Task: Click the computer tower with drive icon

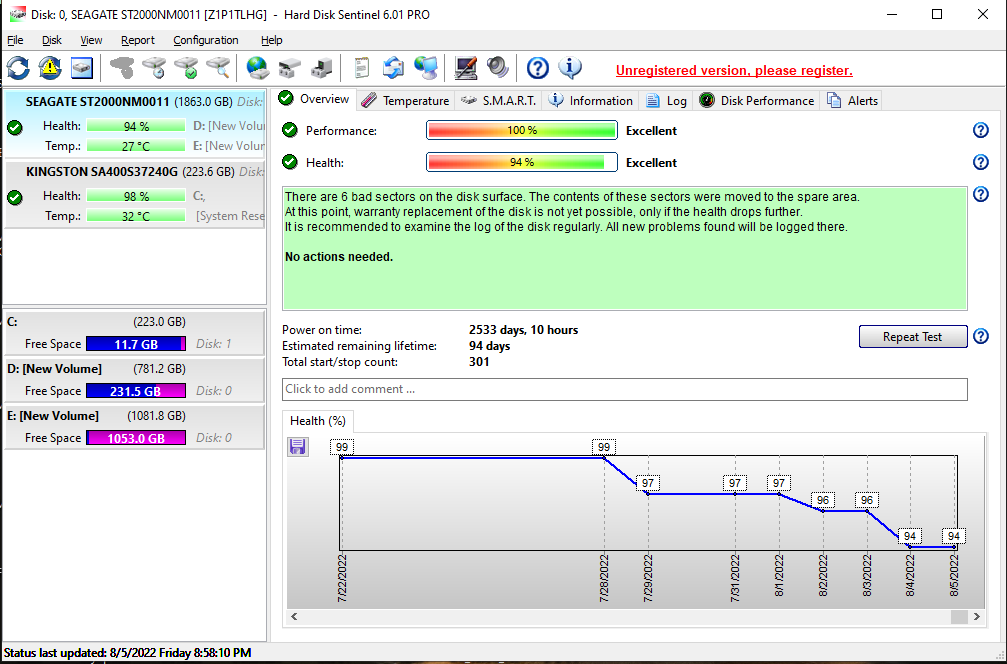Action: (x=321, y=67)
